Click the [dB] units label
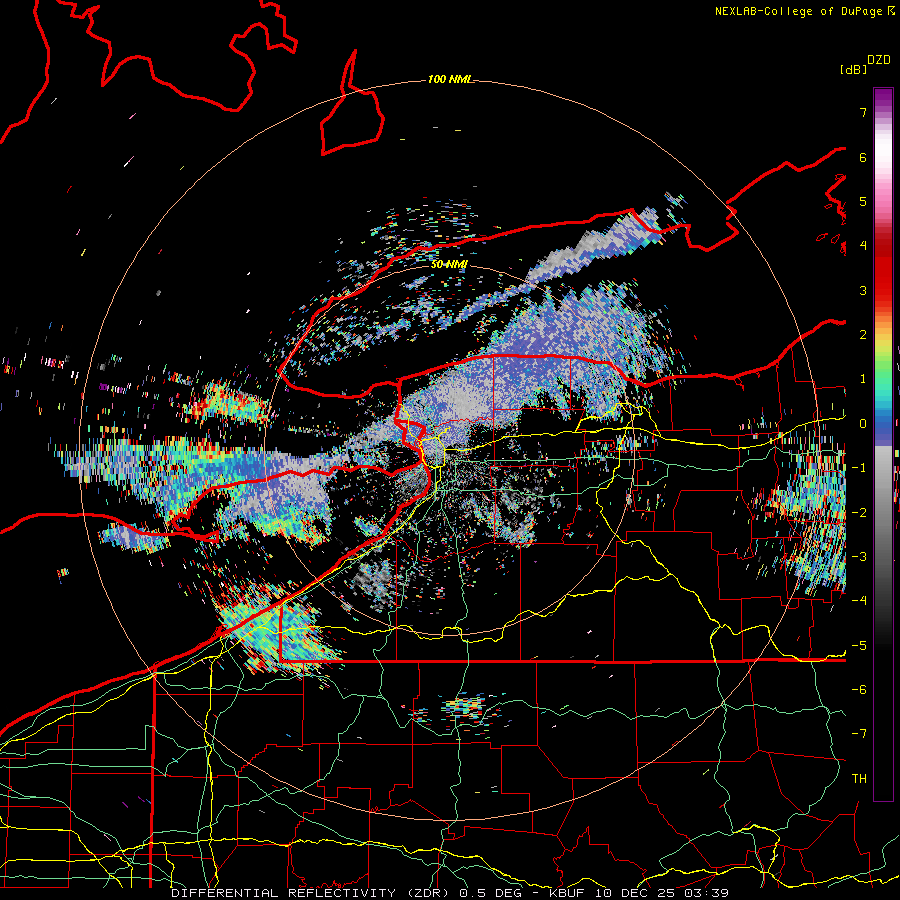Screen dimensions: 900x900 pyautogui.click(x=853, y=69)
